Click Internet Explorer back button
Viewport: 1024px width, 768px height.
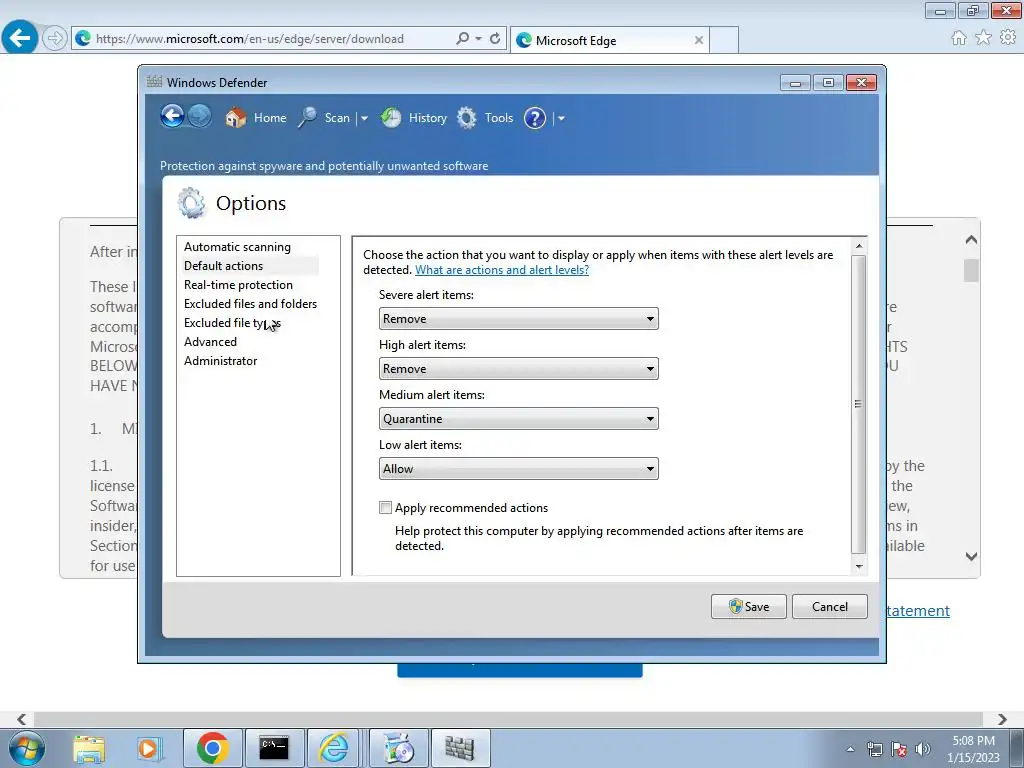[20, 38]
